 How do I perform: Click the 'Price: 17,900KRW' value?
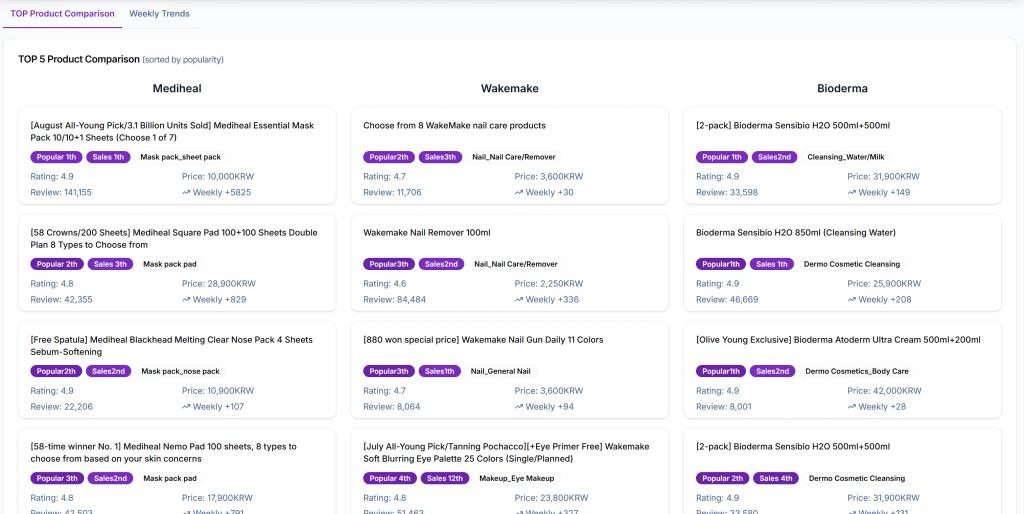(x=217, y=498)
